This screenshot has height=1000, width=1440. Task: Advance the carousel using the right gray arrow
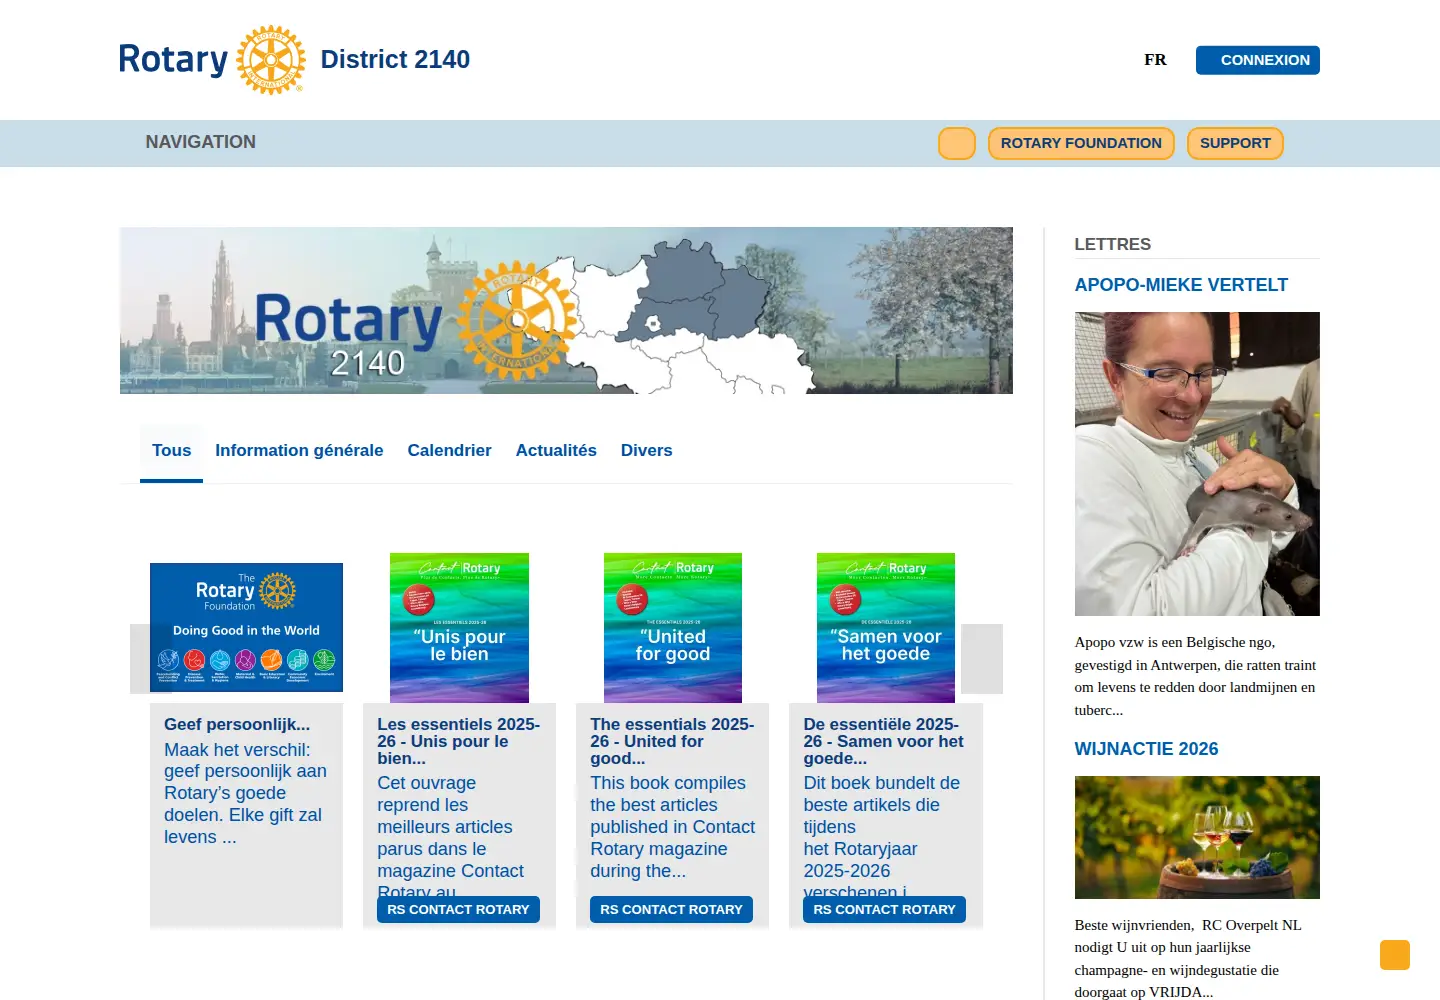pyautogui.click(x=982, y=659)
